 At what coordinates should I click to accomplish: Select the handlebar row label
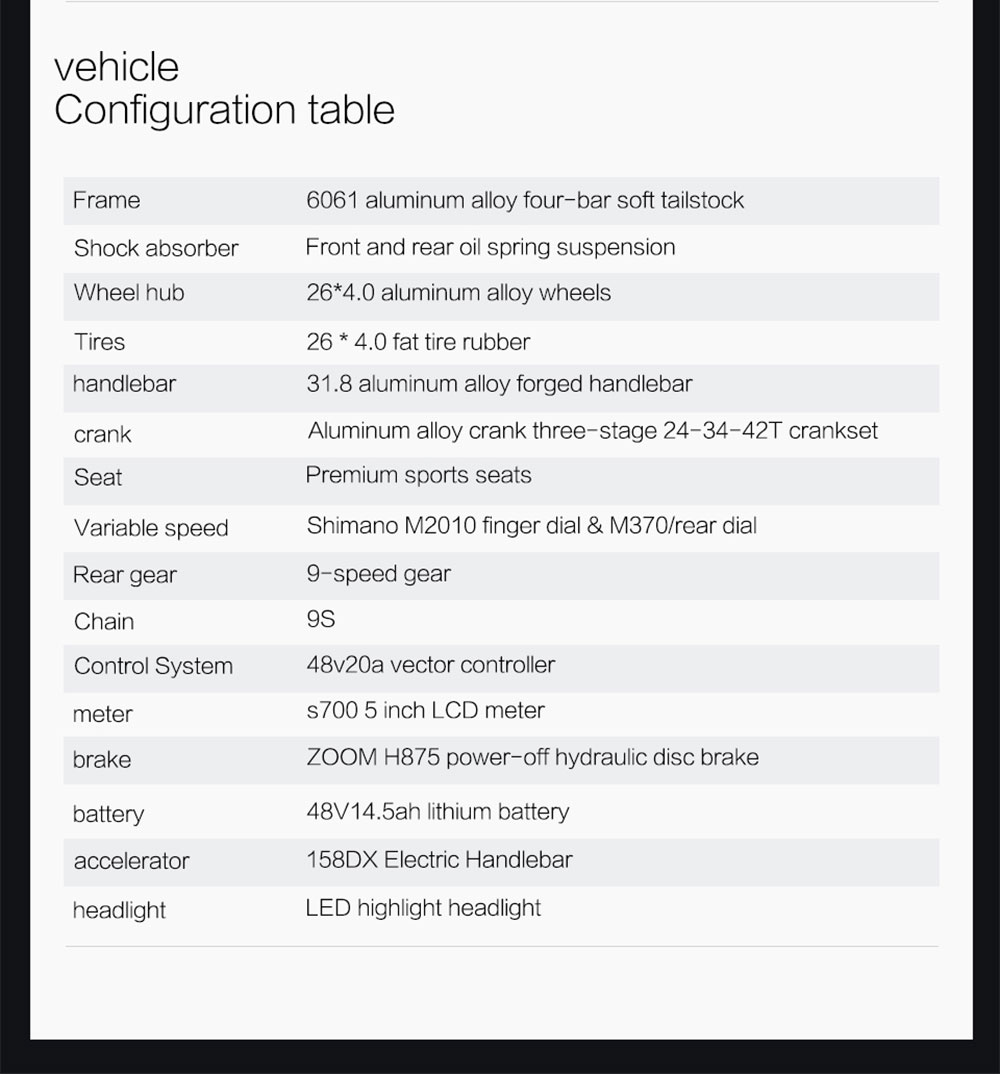(124, 384)
